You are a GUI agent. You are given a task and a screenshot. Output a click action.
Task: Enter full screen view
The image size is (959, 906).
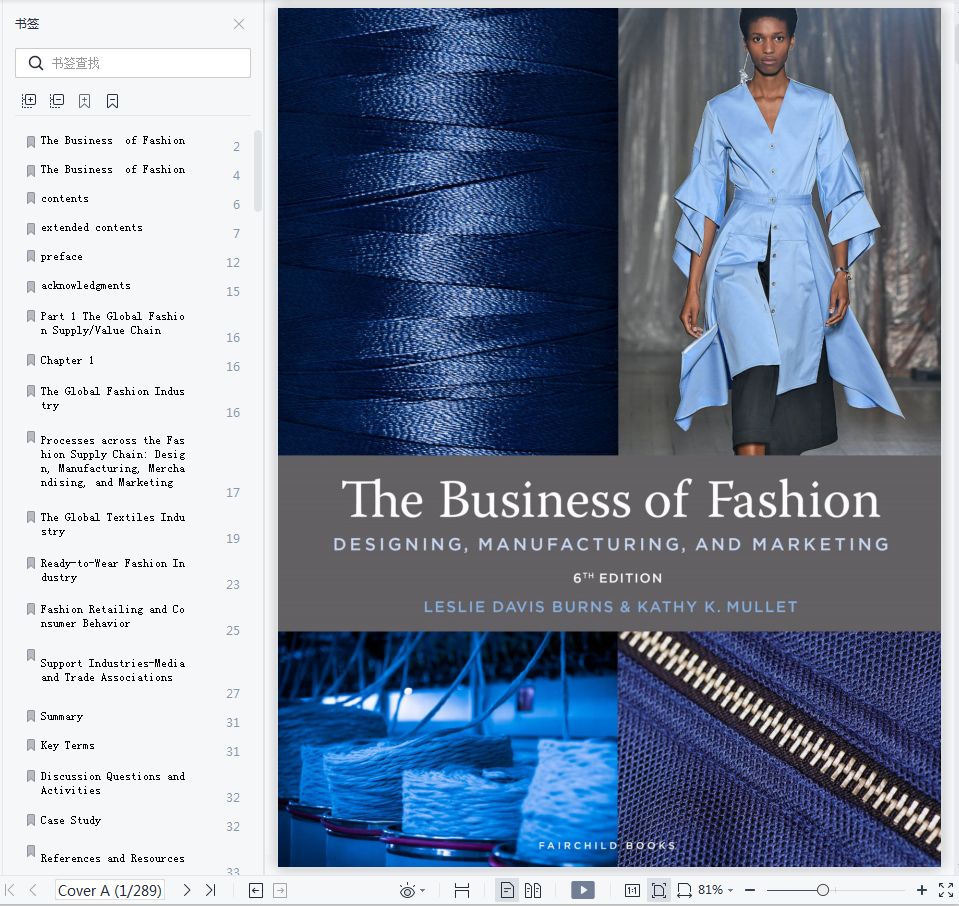click(946, 890)
